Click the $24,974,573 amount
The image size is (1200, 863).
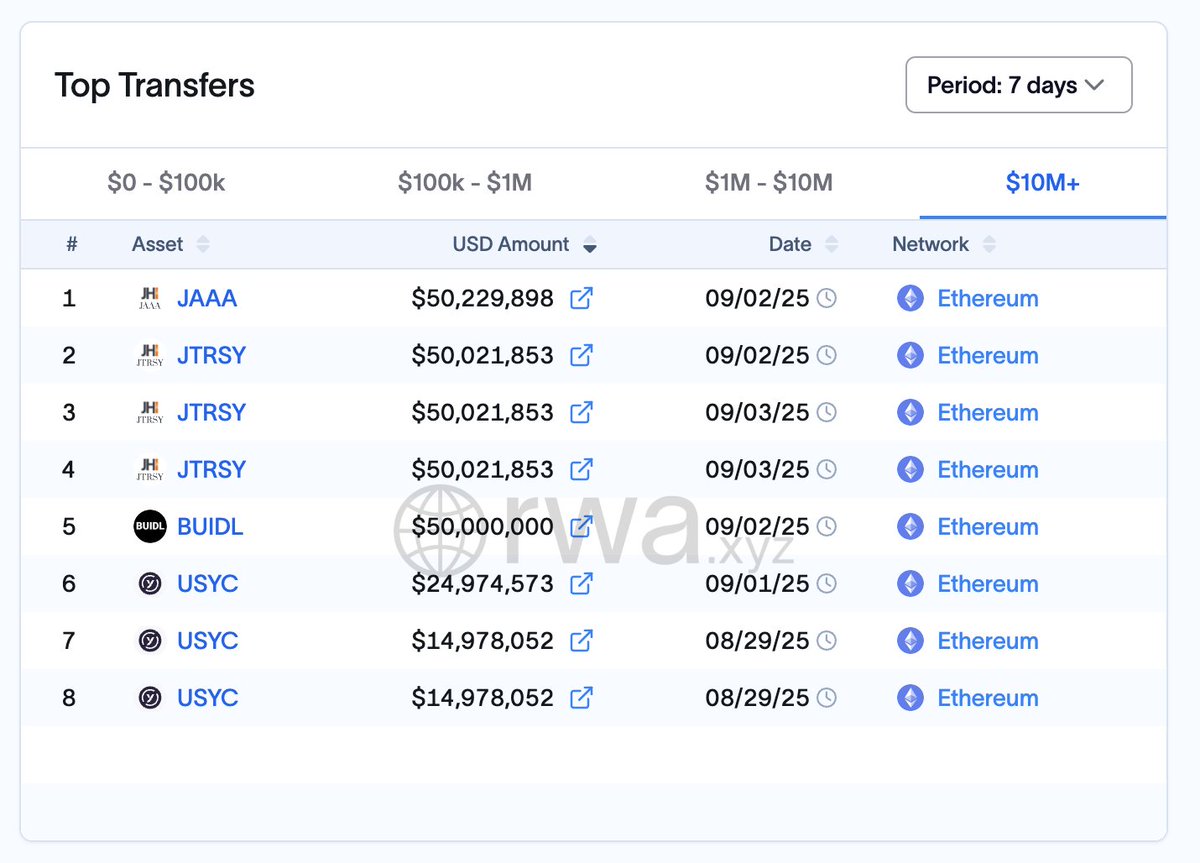click(482, 583)
